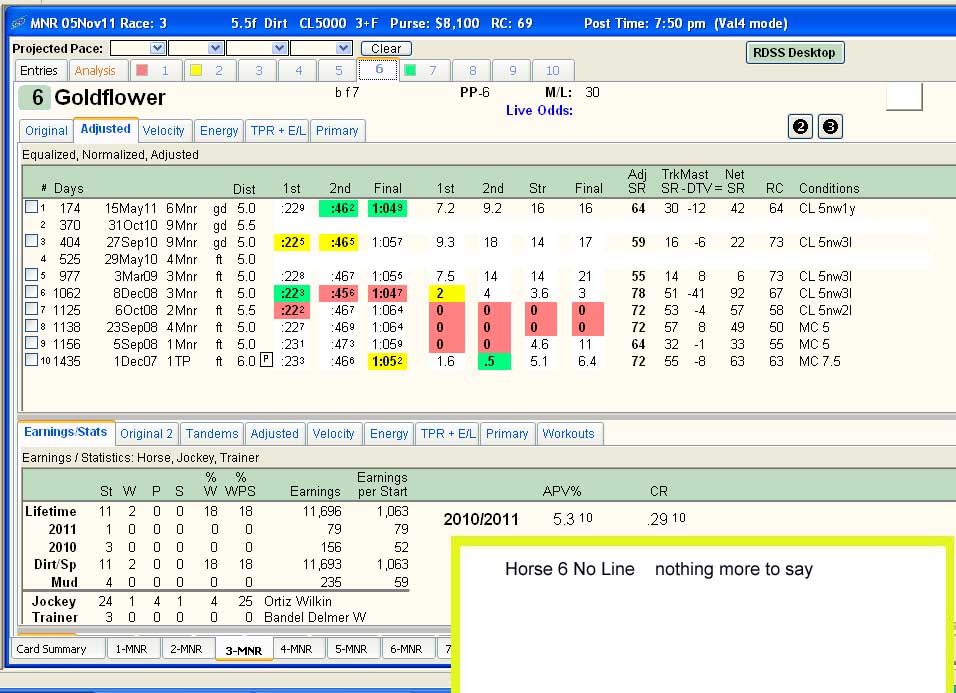The image size is (956, 693).
Task: Switch to the Analysis tab
Action: coord(95,71)
